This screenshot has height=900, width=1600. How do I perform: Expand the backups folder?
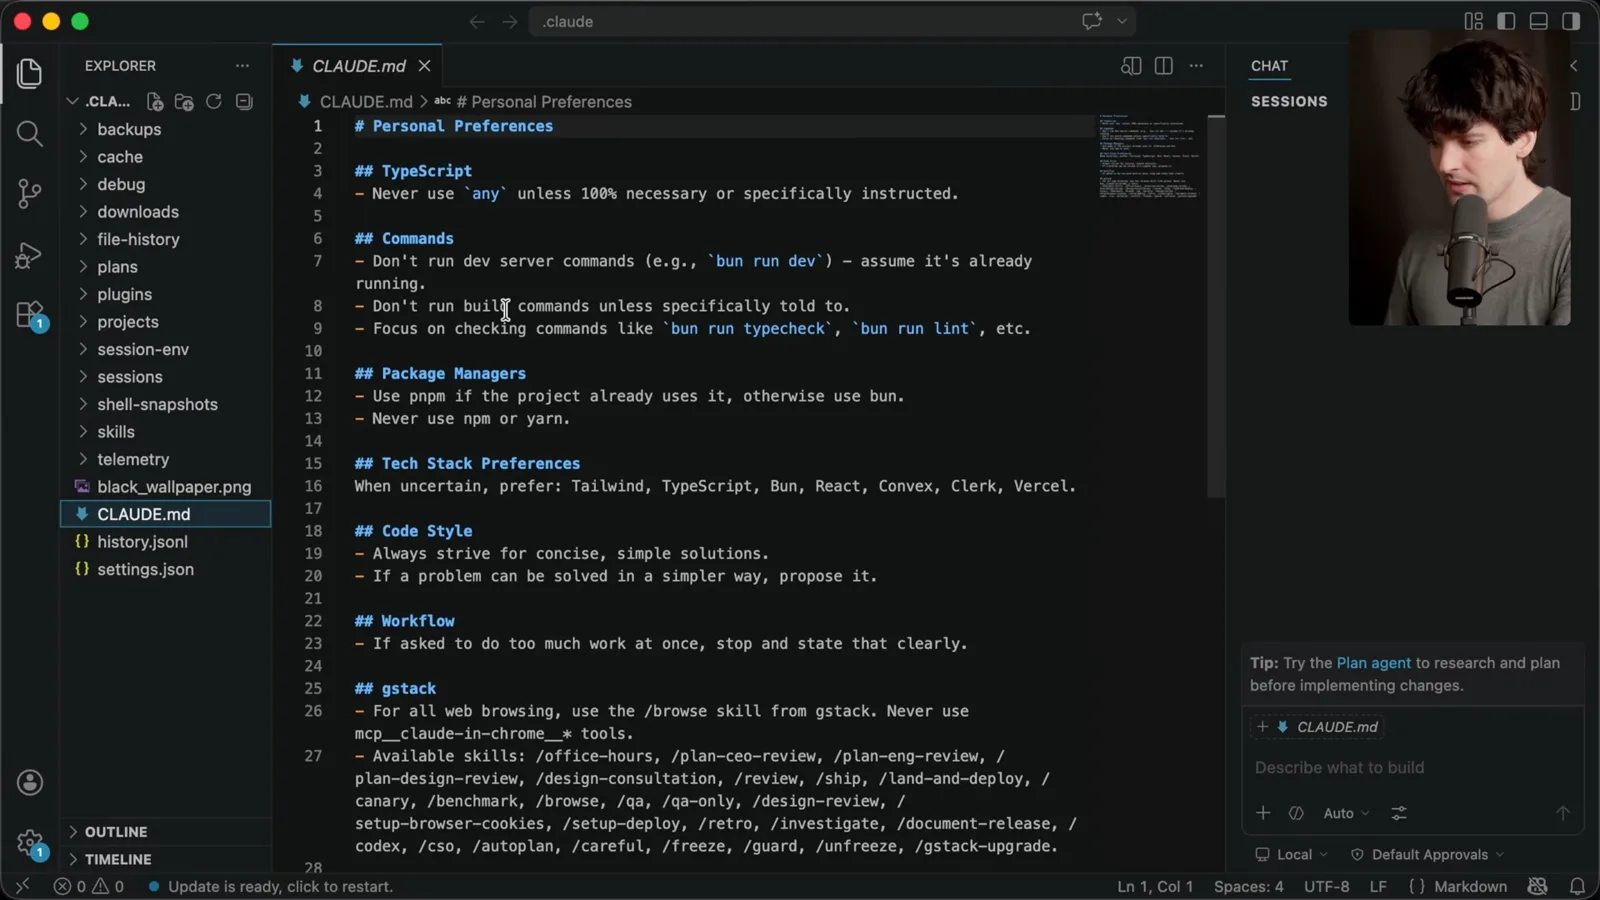(x=165, y=129)
